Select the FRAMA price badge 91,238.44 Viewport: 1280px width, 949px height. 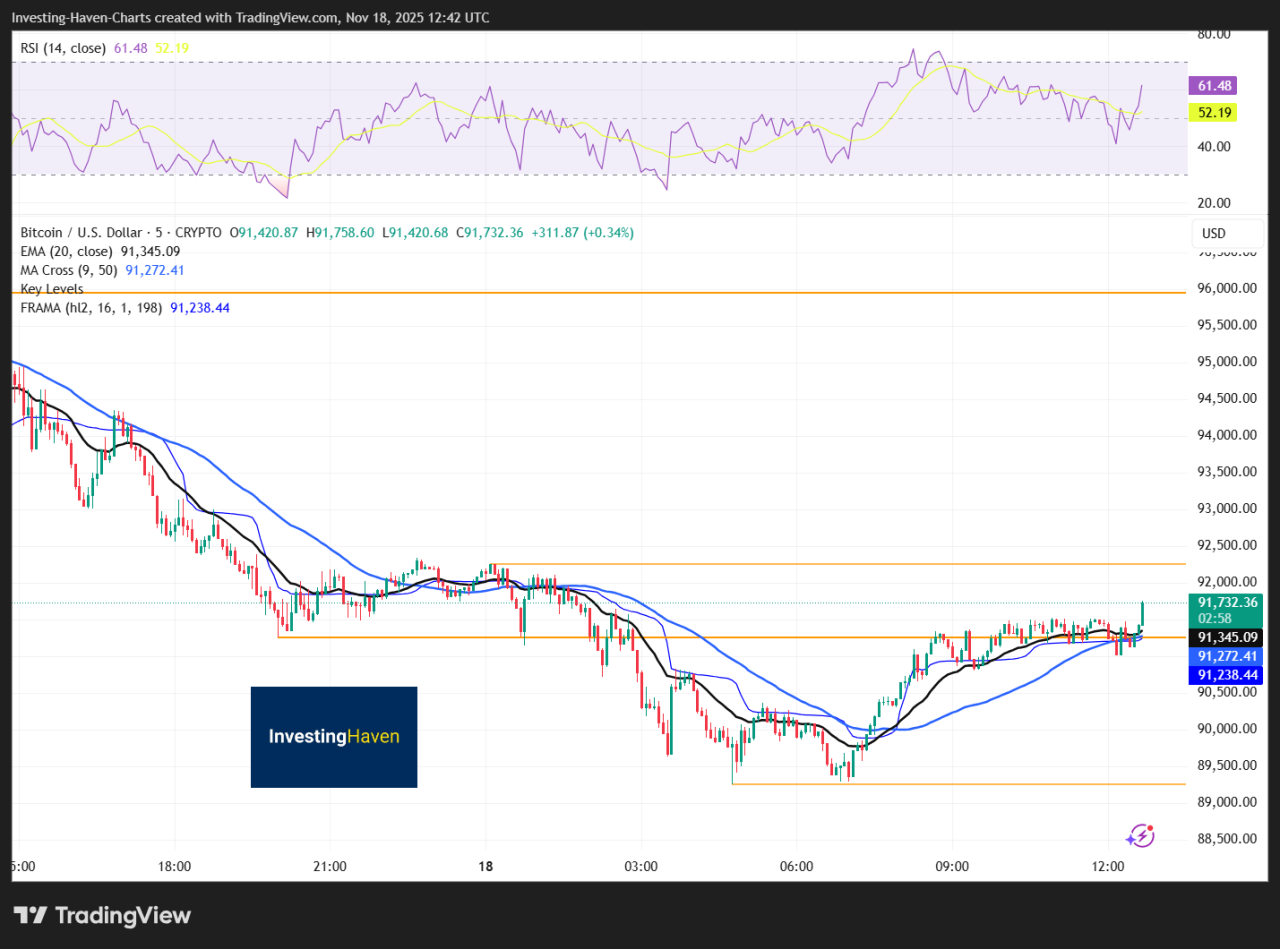(x=1226, y=675)
